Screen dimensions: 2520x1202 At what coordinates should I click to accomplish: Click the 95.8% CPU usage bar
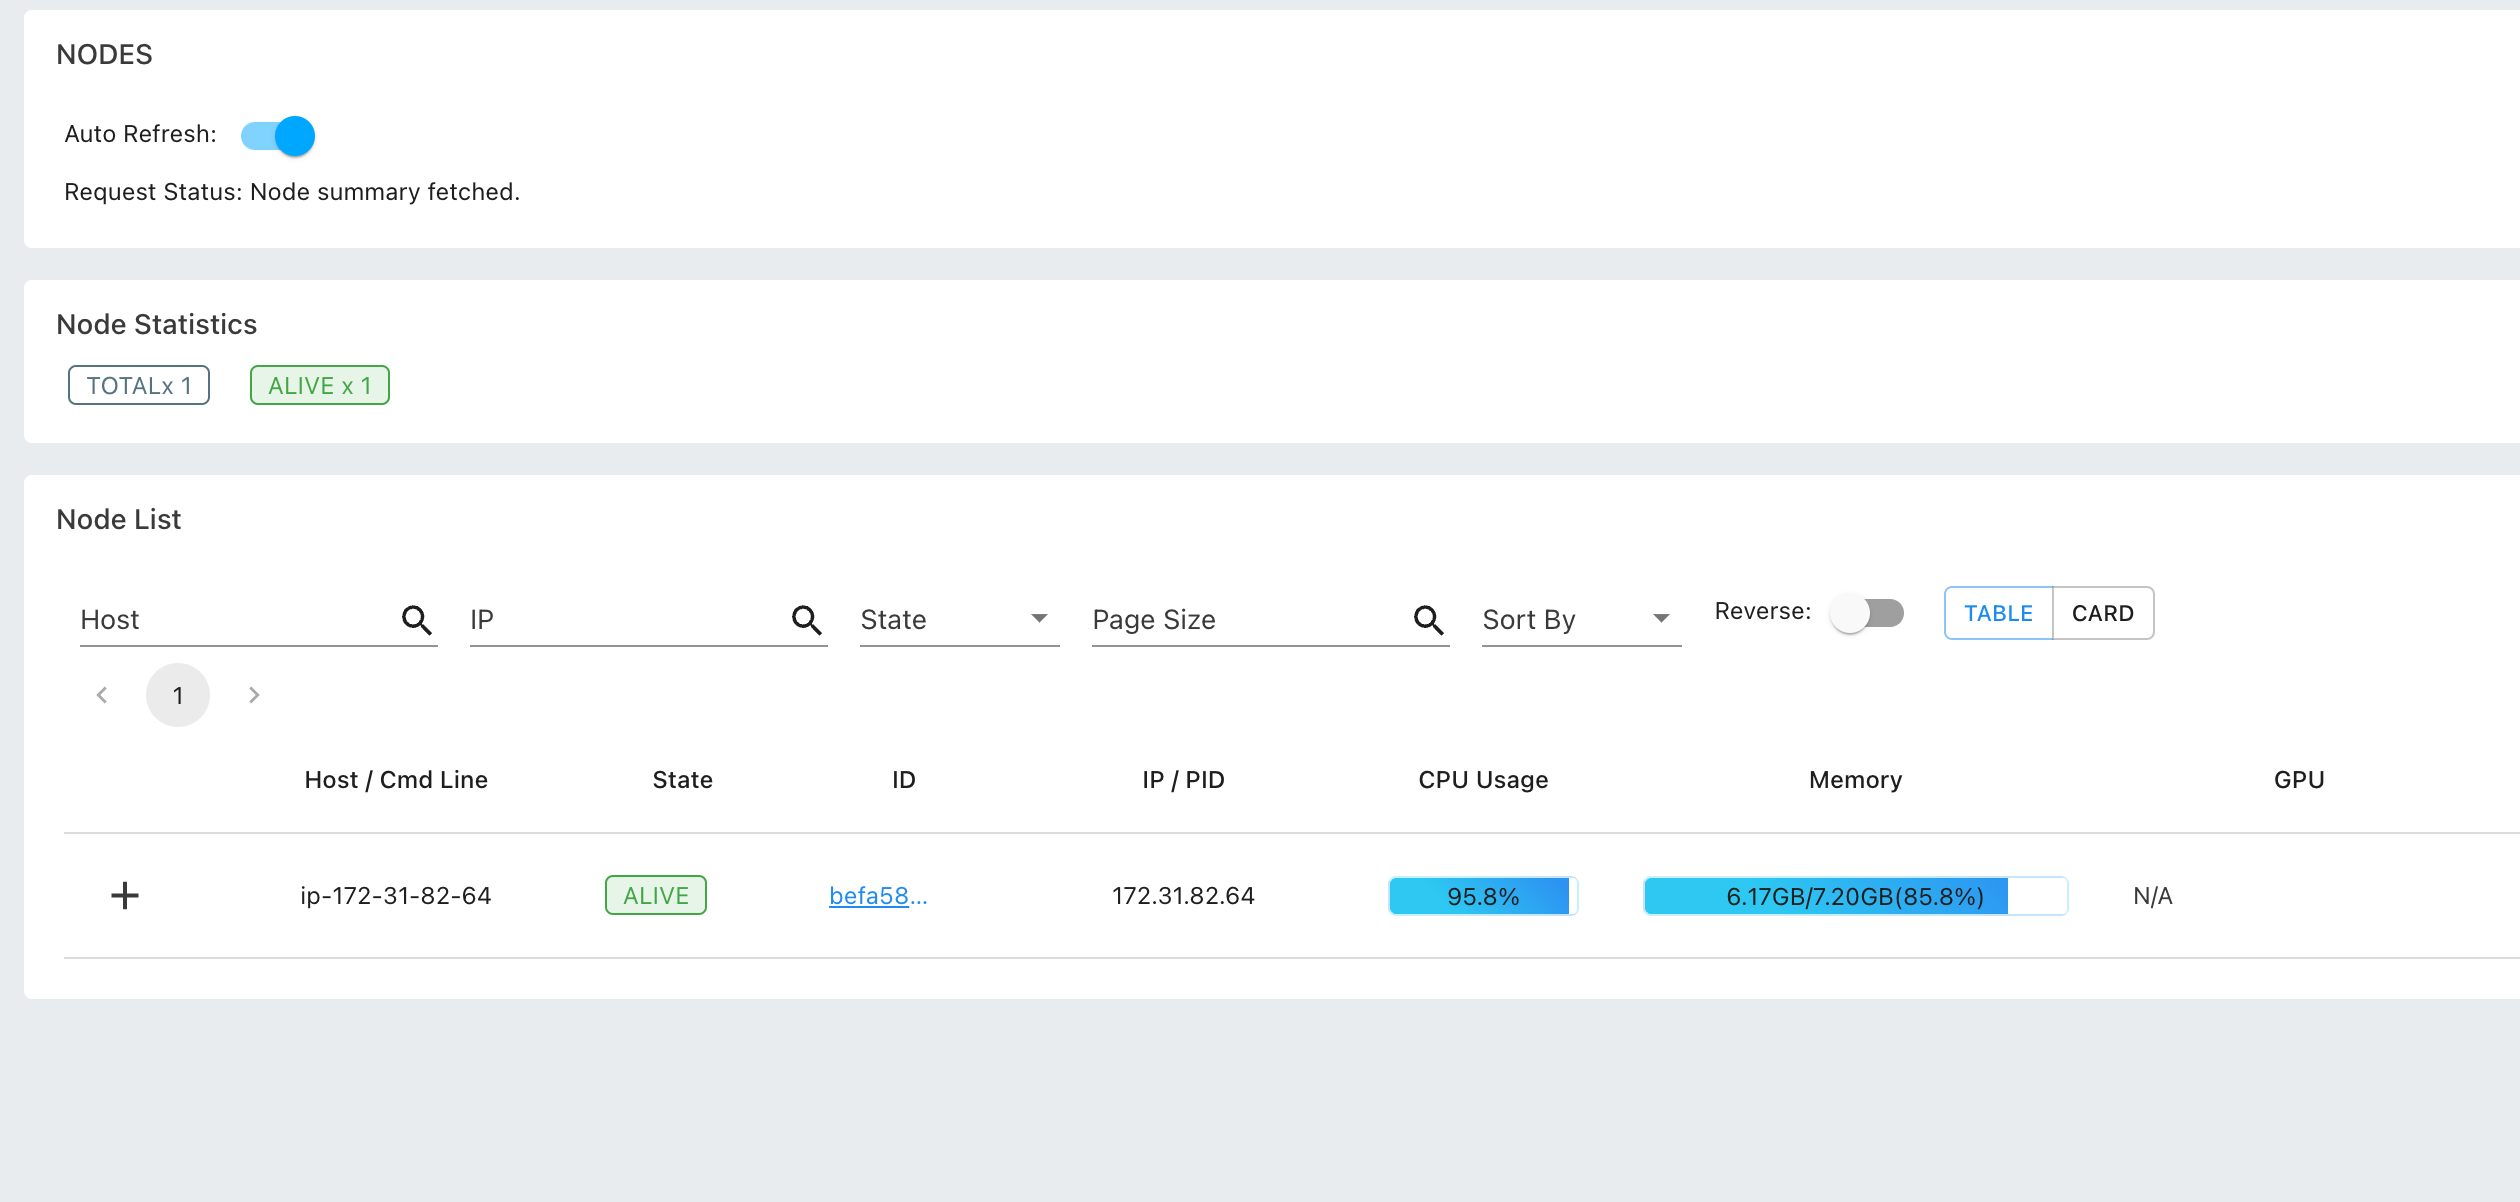[1483, 896]
